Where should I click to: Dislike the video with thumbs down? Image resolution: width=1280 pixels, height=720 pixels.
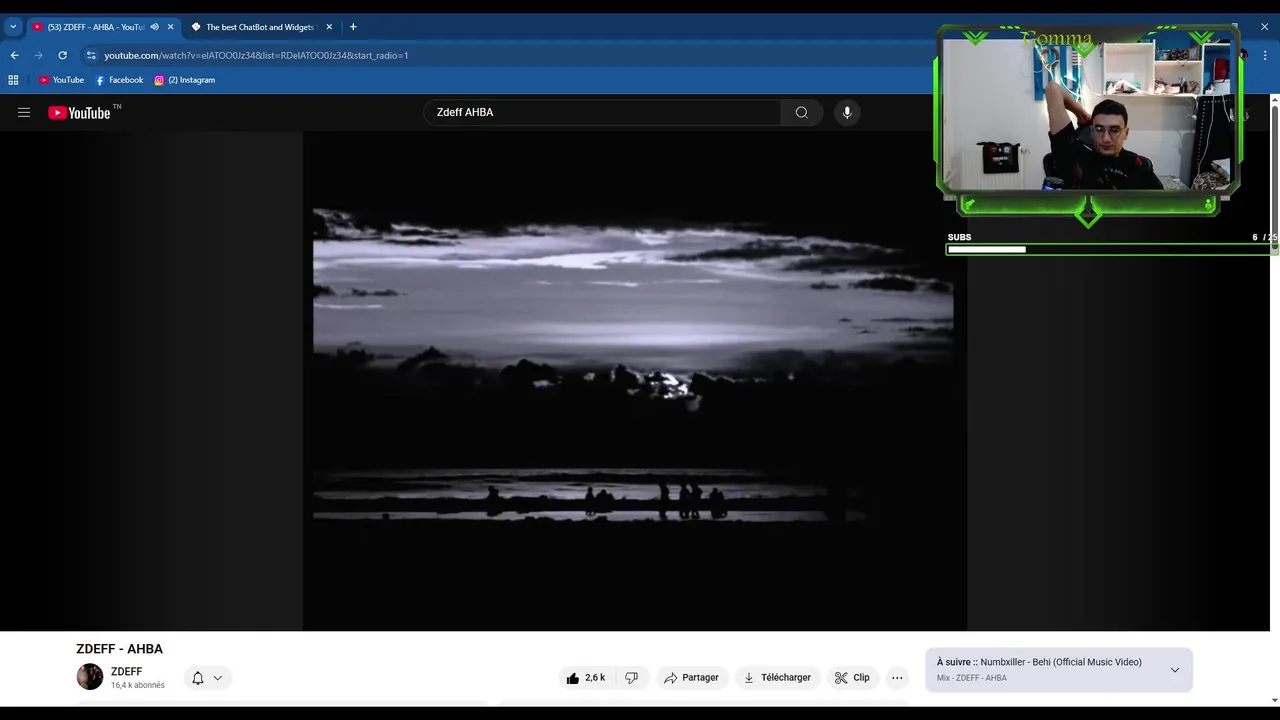[631, 678]
